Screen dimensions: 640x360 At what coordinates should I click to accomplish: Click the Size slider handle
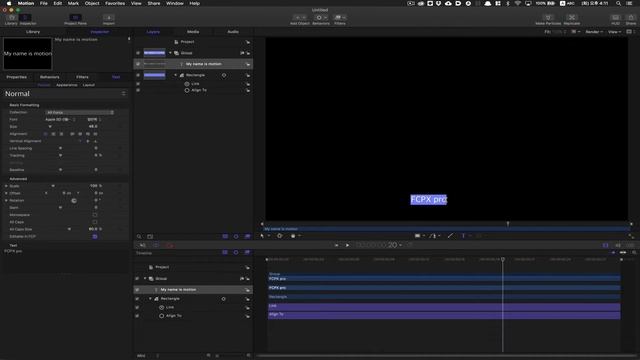[x=50, y=127]
